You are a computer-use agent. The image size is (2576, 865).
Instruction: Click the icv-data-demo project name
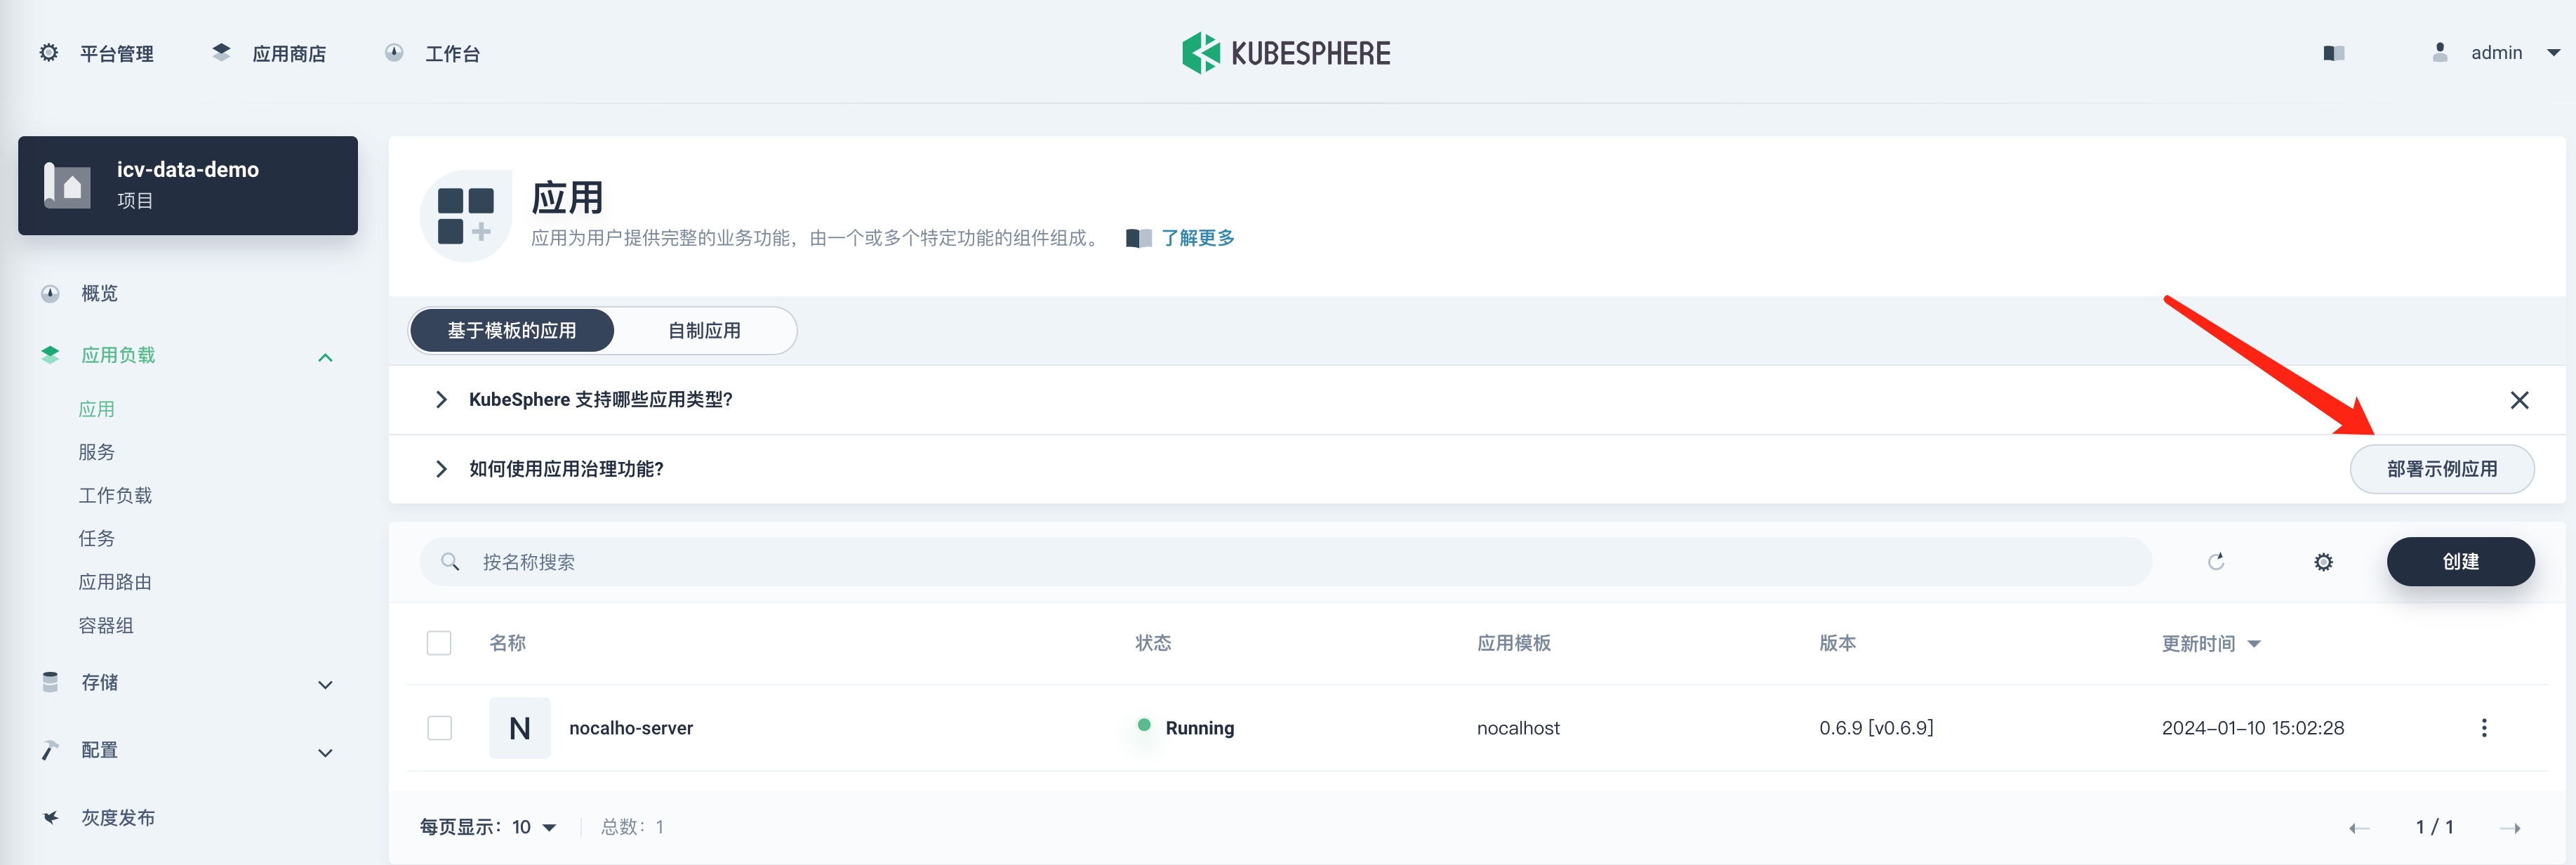(188, 170)
